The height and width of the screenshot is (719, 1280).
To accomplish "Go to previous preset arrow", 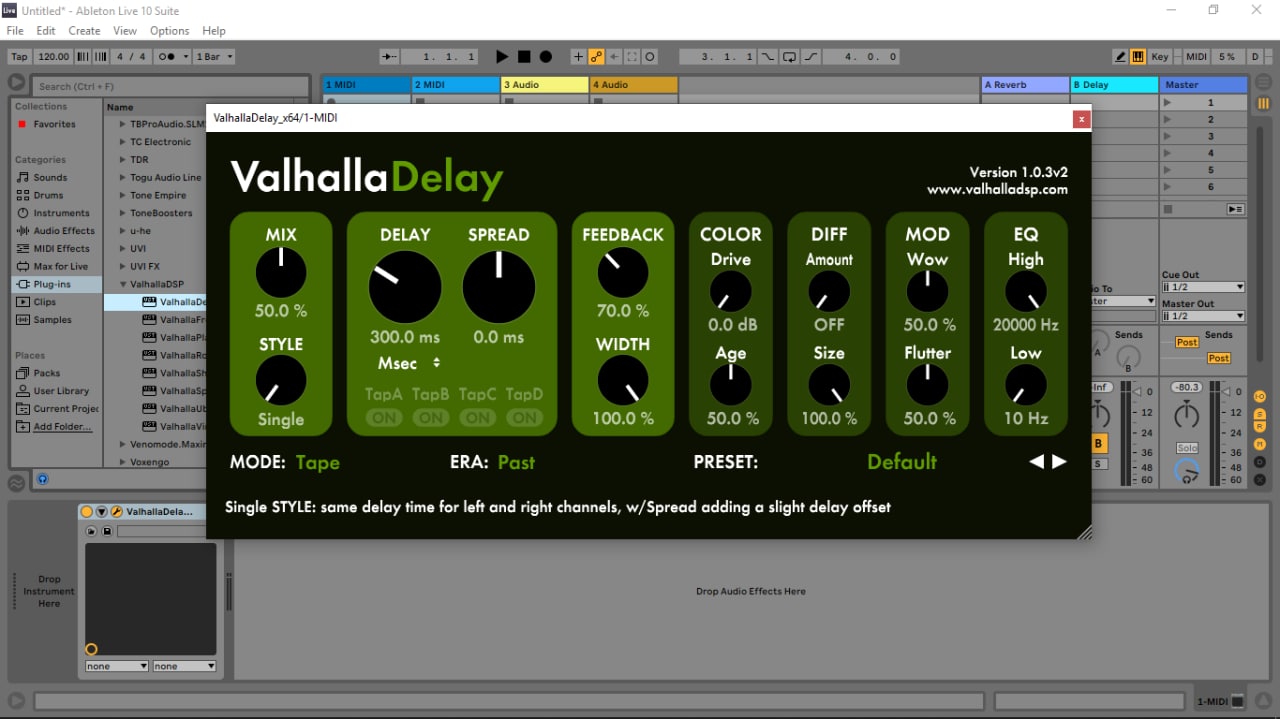I will tap(1037, 462).
